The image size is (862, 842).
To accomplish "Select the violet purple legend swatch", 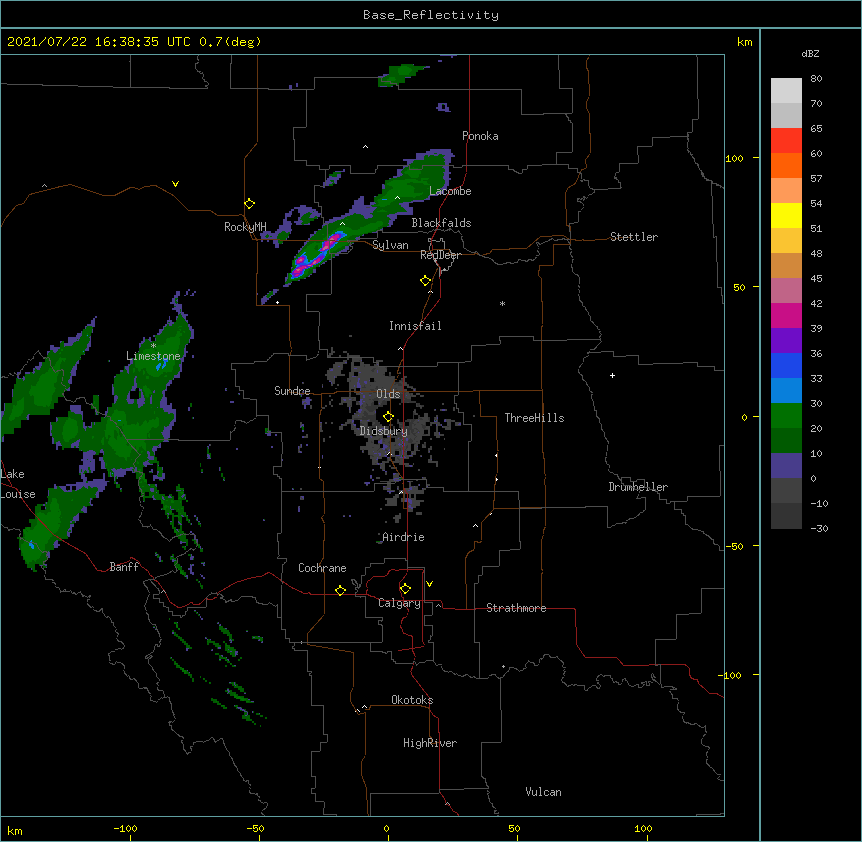I will [x=786, y=341].
